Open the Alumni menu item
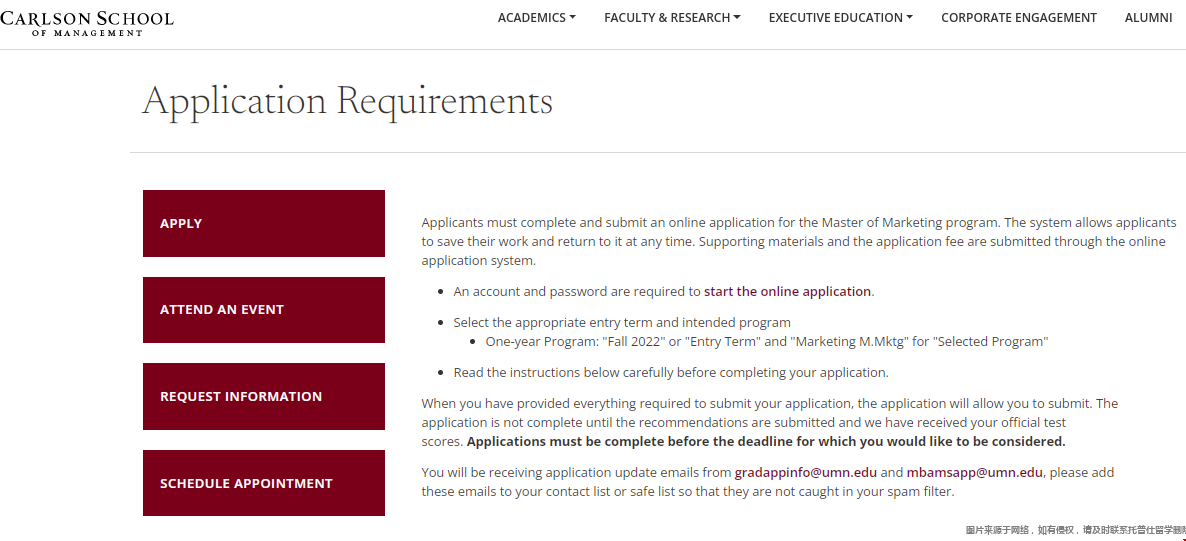This screenshot has width=1186, height=541. tap(1148, 17)
